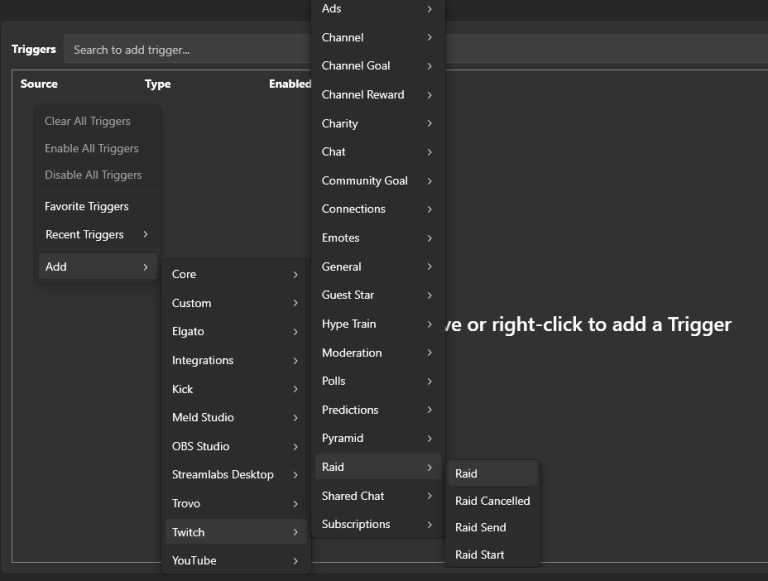Click the Type column header

[158, 84]
